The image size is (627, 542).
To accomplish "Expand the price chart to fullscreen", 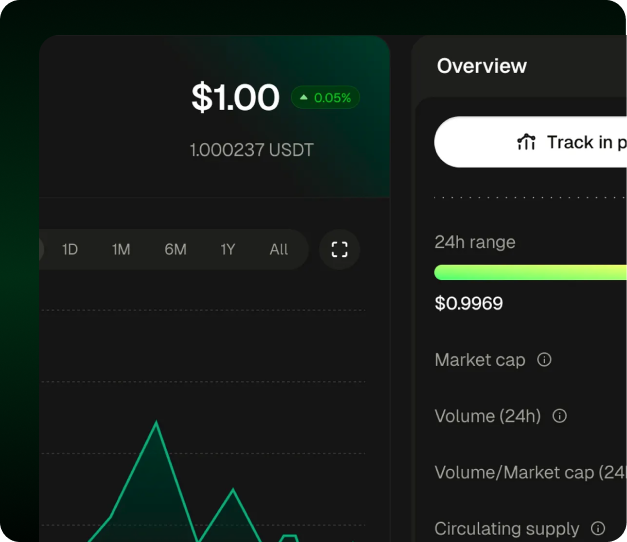I will 339,249.
